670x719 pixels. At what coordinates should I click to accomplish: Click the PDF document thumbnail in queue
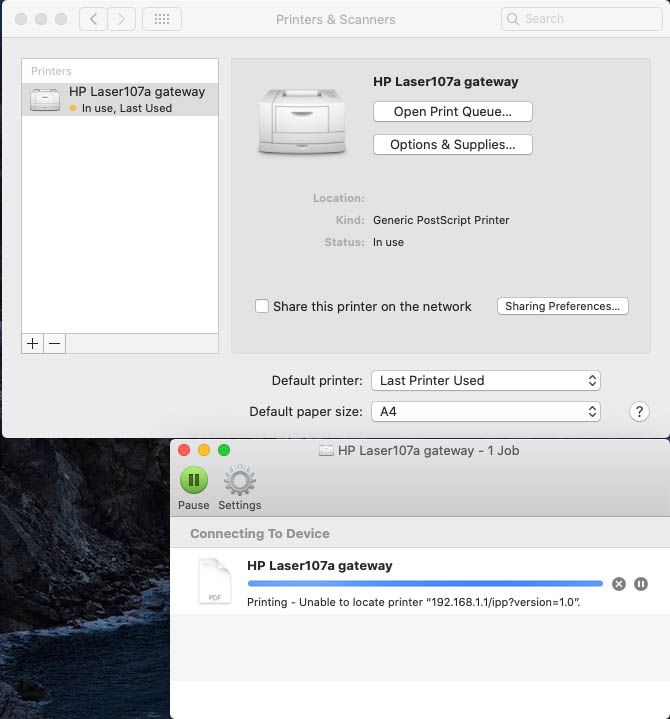(214, 581)
